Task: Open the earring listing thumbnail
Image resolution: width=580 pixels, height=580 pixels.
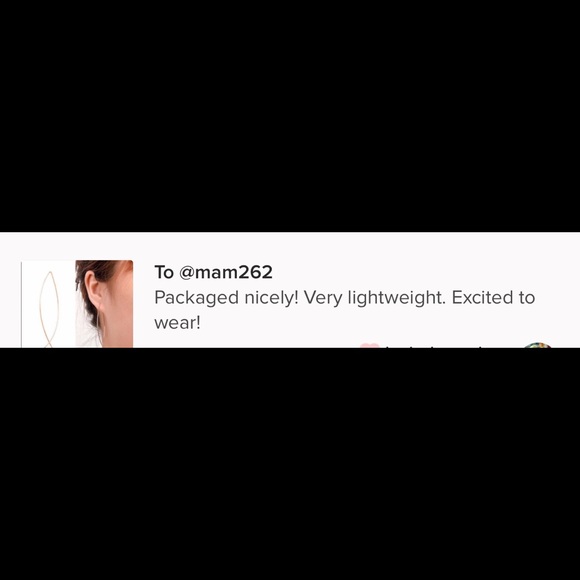Action: (77, 304)
